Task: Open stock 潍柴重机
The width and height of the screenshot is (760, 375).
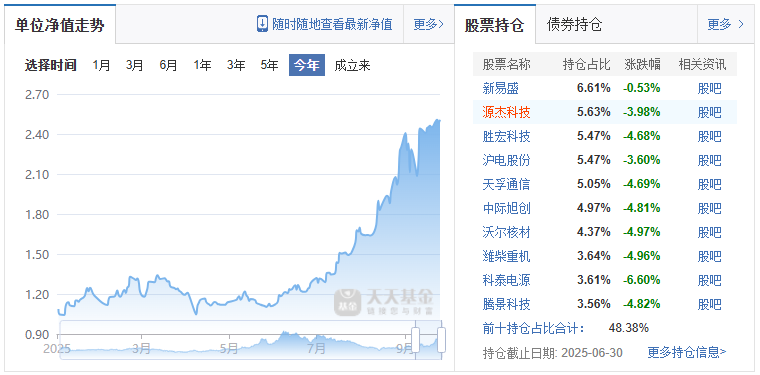Action: [x=507, y=256]
